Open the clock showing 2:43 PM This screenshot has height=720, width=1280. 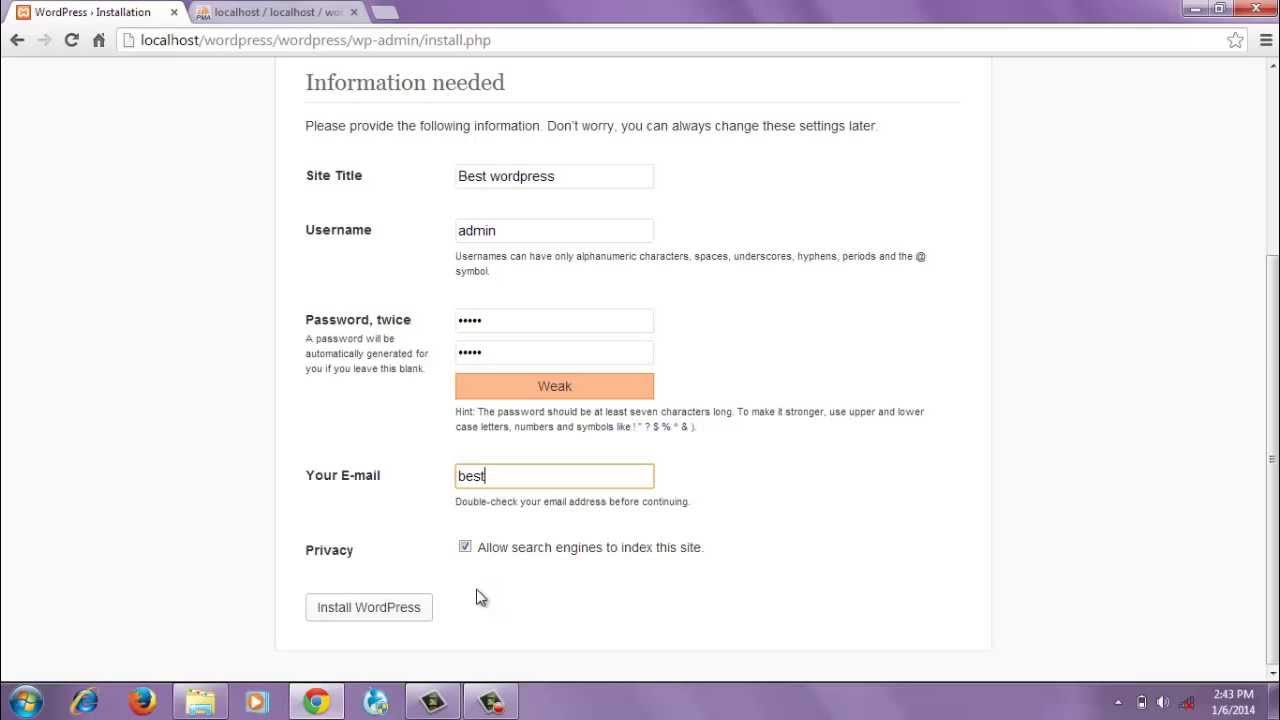1232,702
